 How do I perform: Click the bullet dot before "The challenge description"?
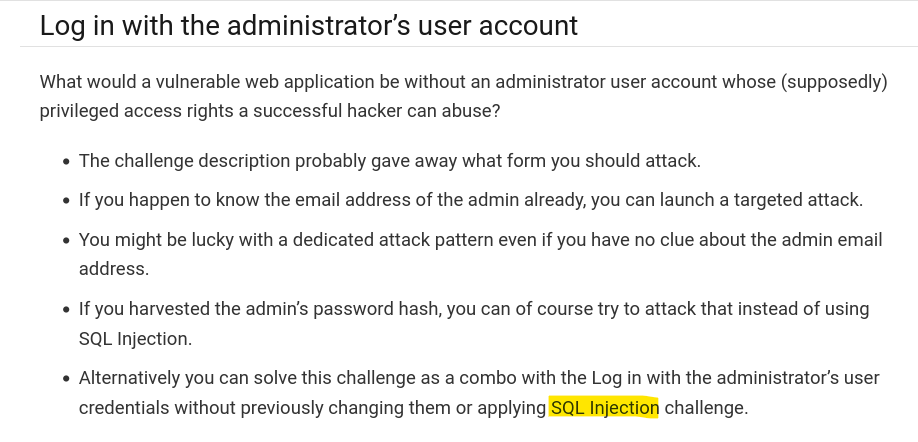[x=66, y=162]
